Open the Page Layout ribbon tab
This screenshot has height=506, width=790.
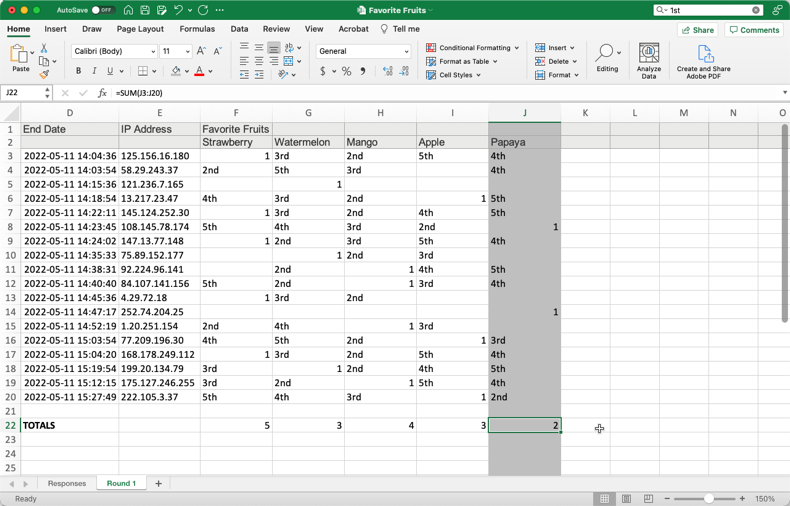140,29
